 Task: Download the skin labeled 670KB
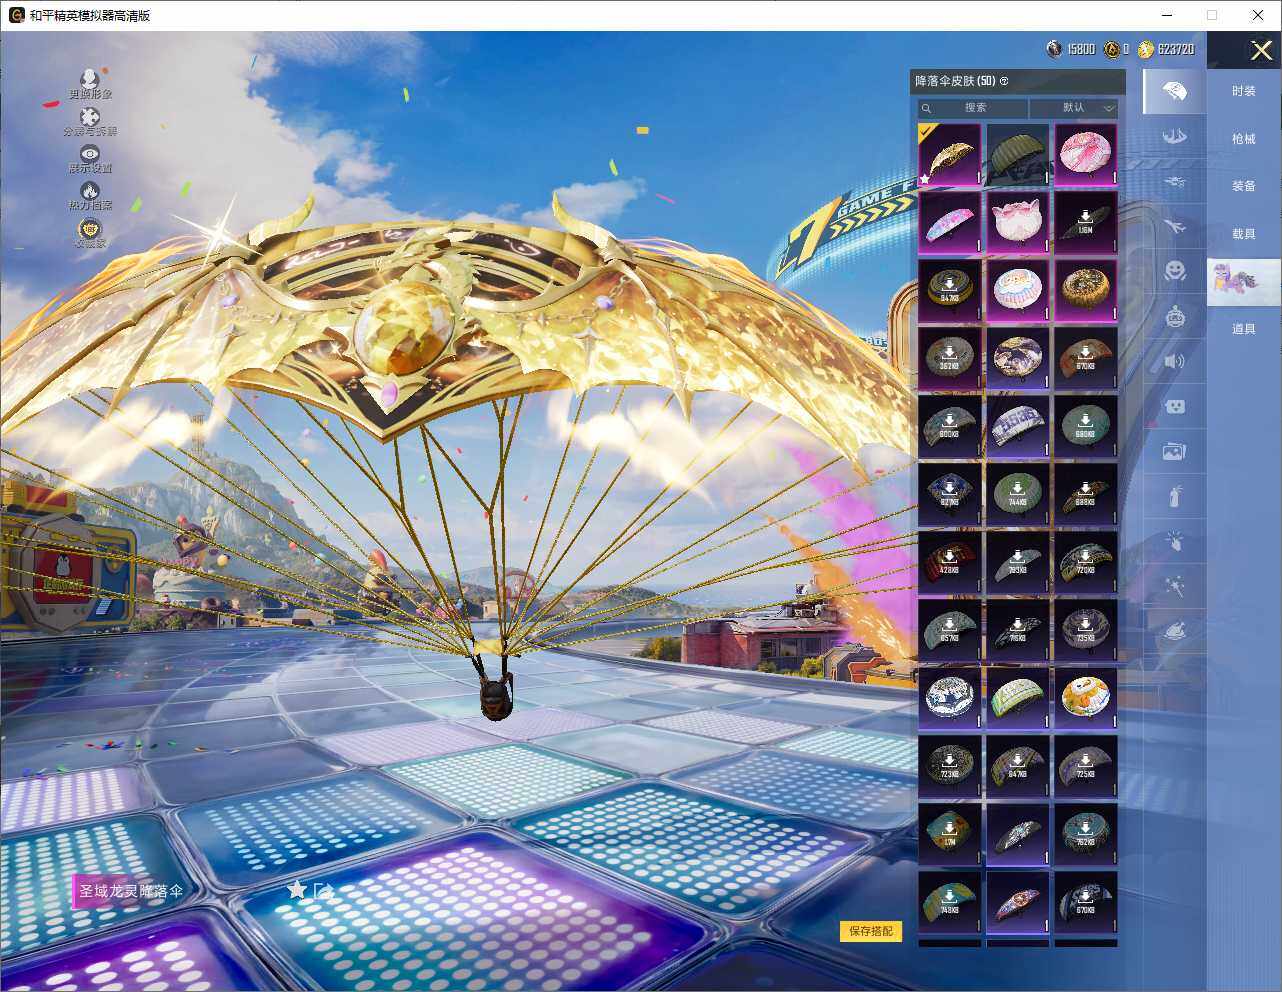[1086, 903]
